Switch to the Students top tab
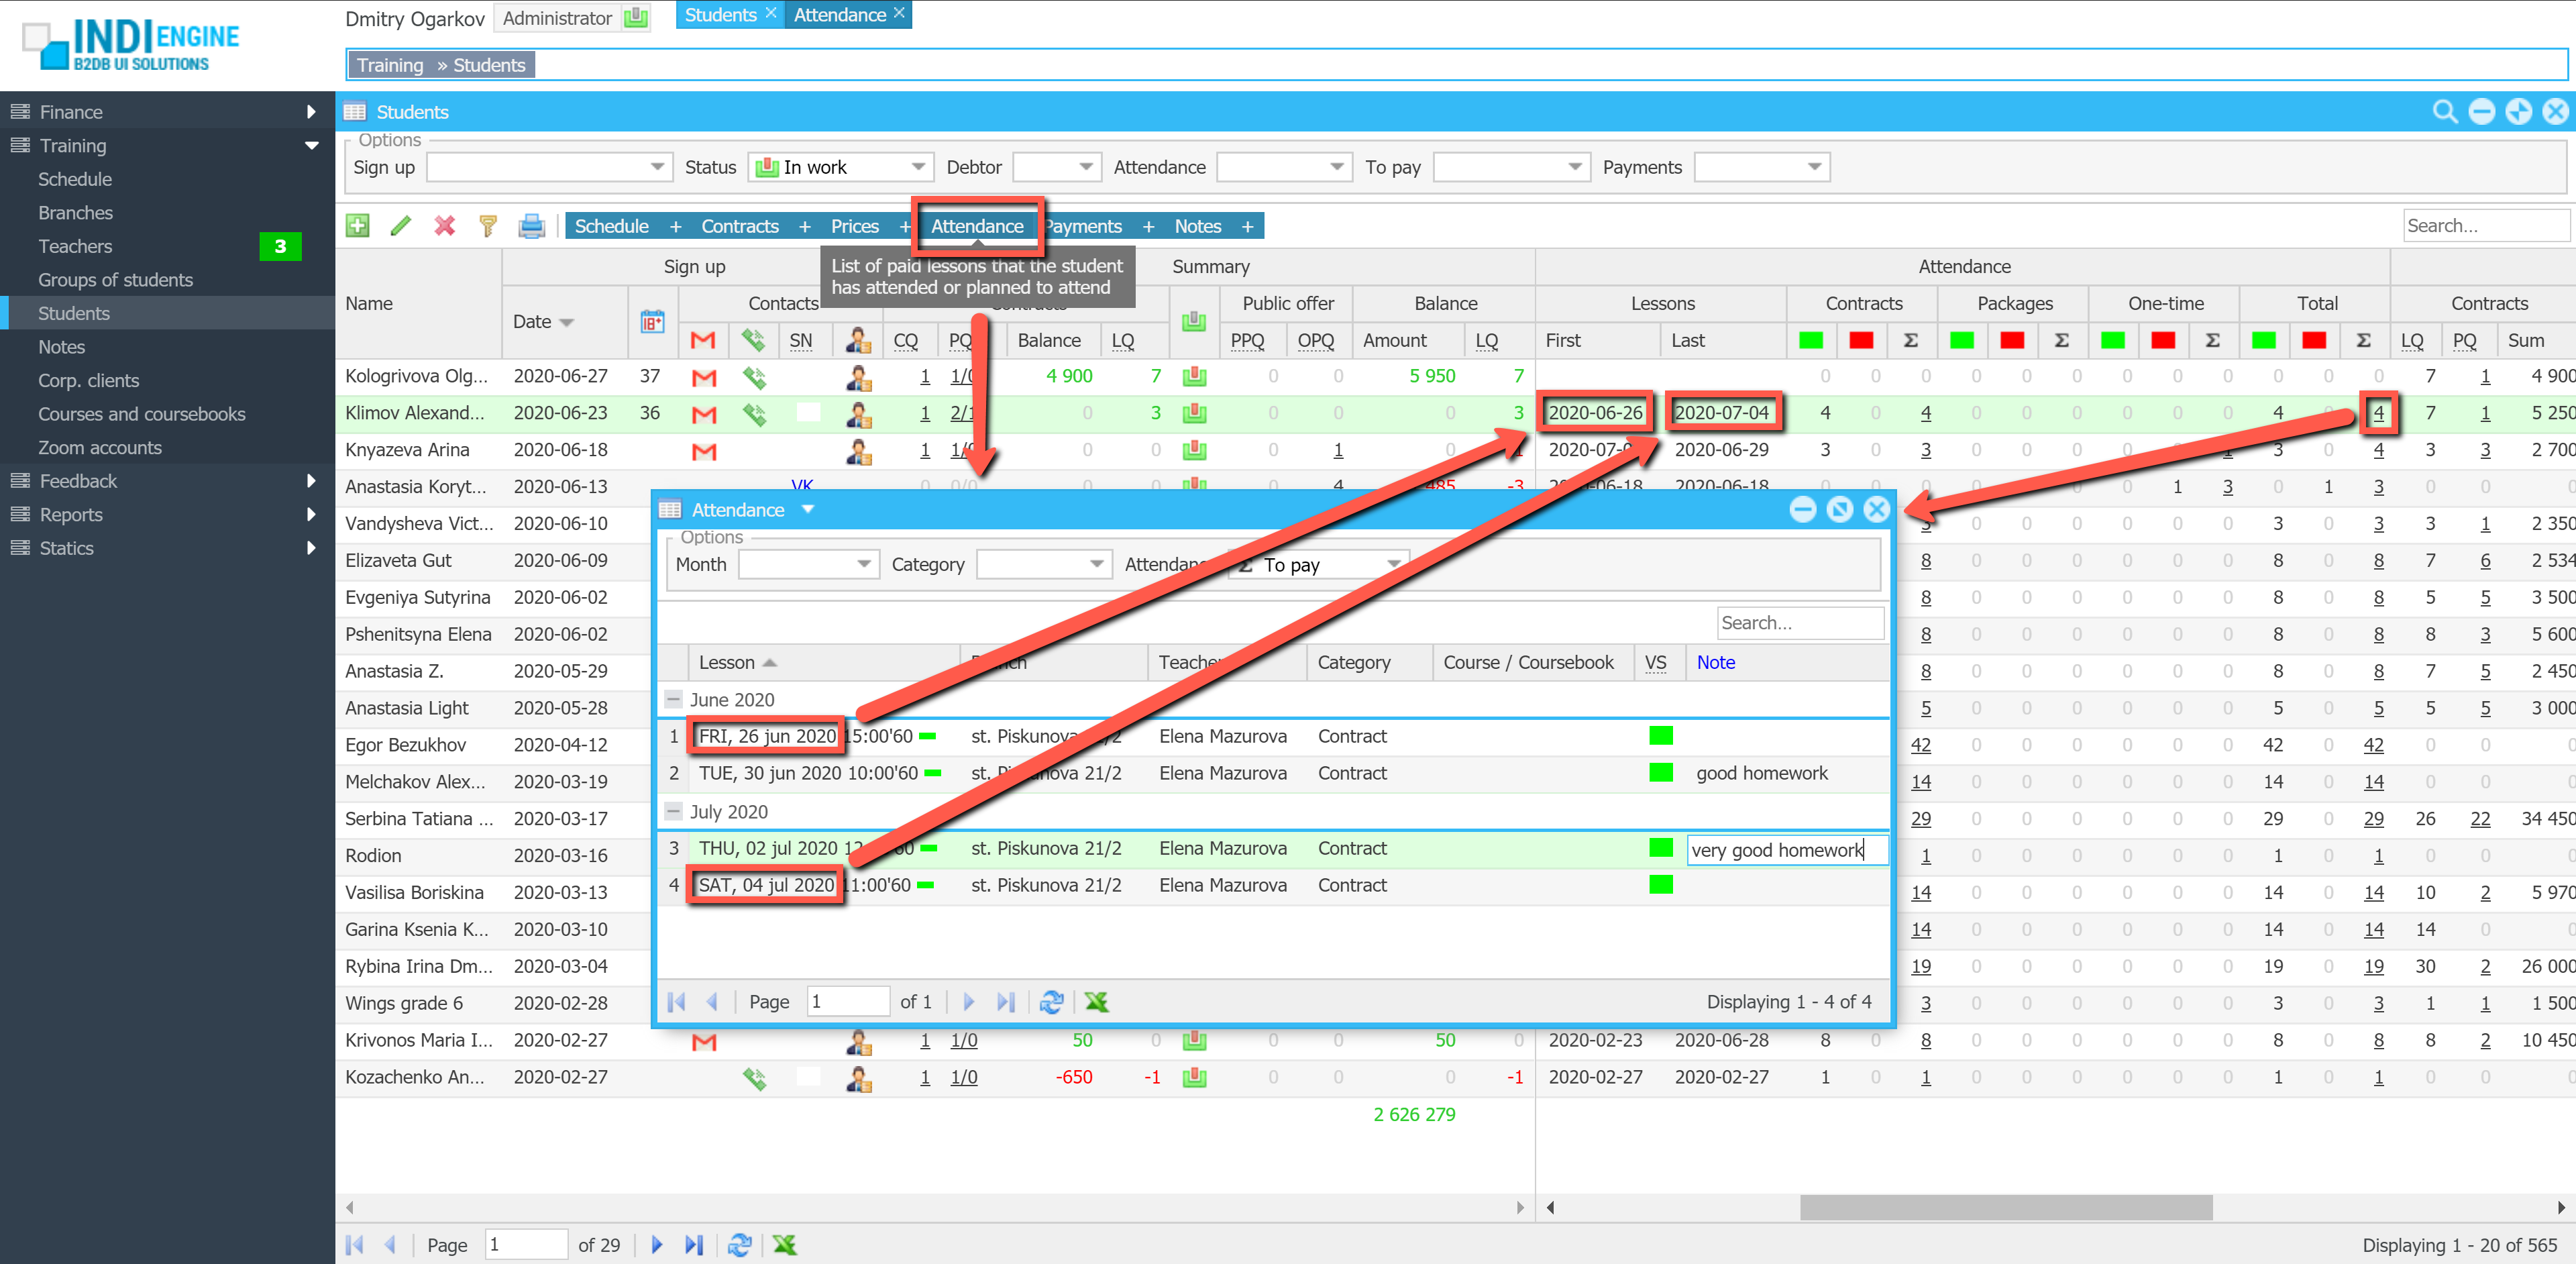 [720, 15]
